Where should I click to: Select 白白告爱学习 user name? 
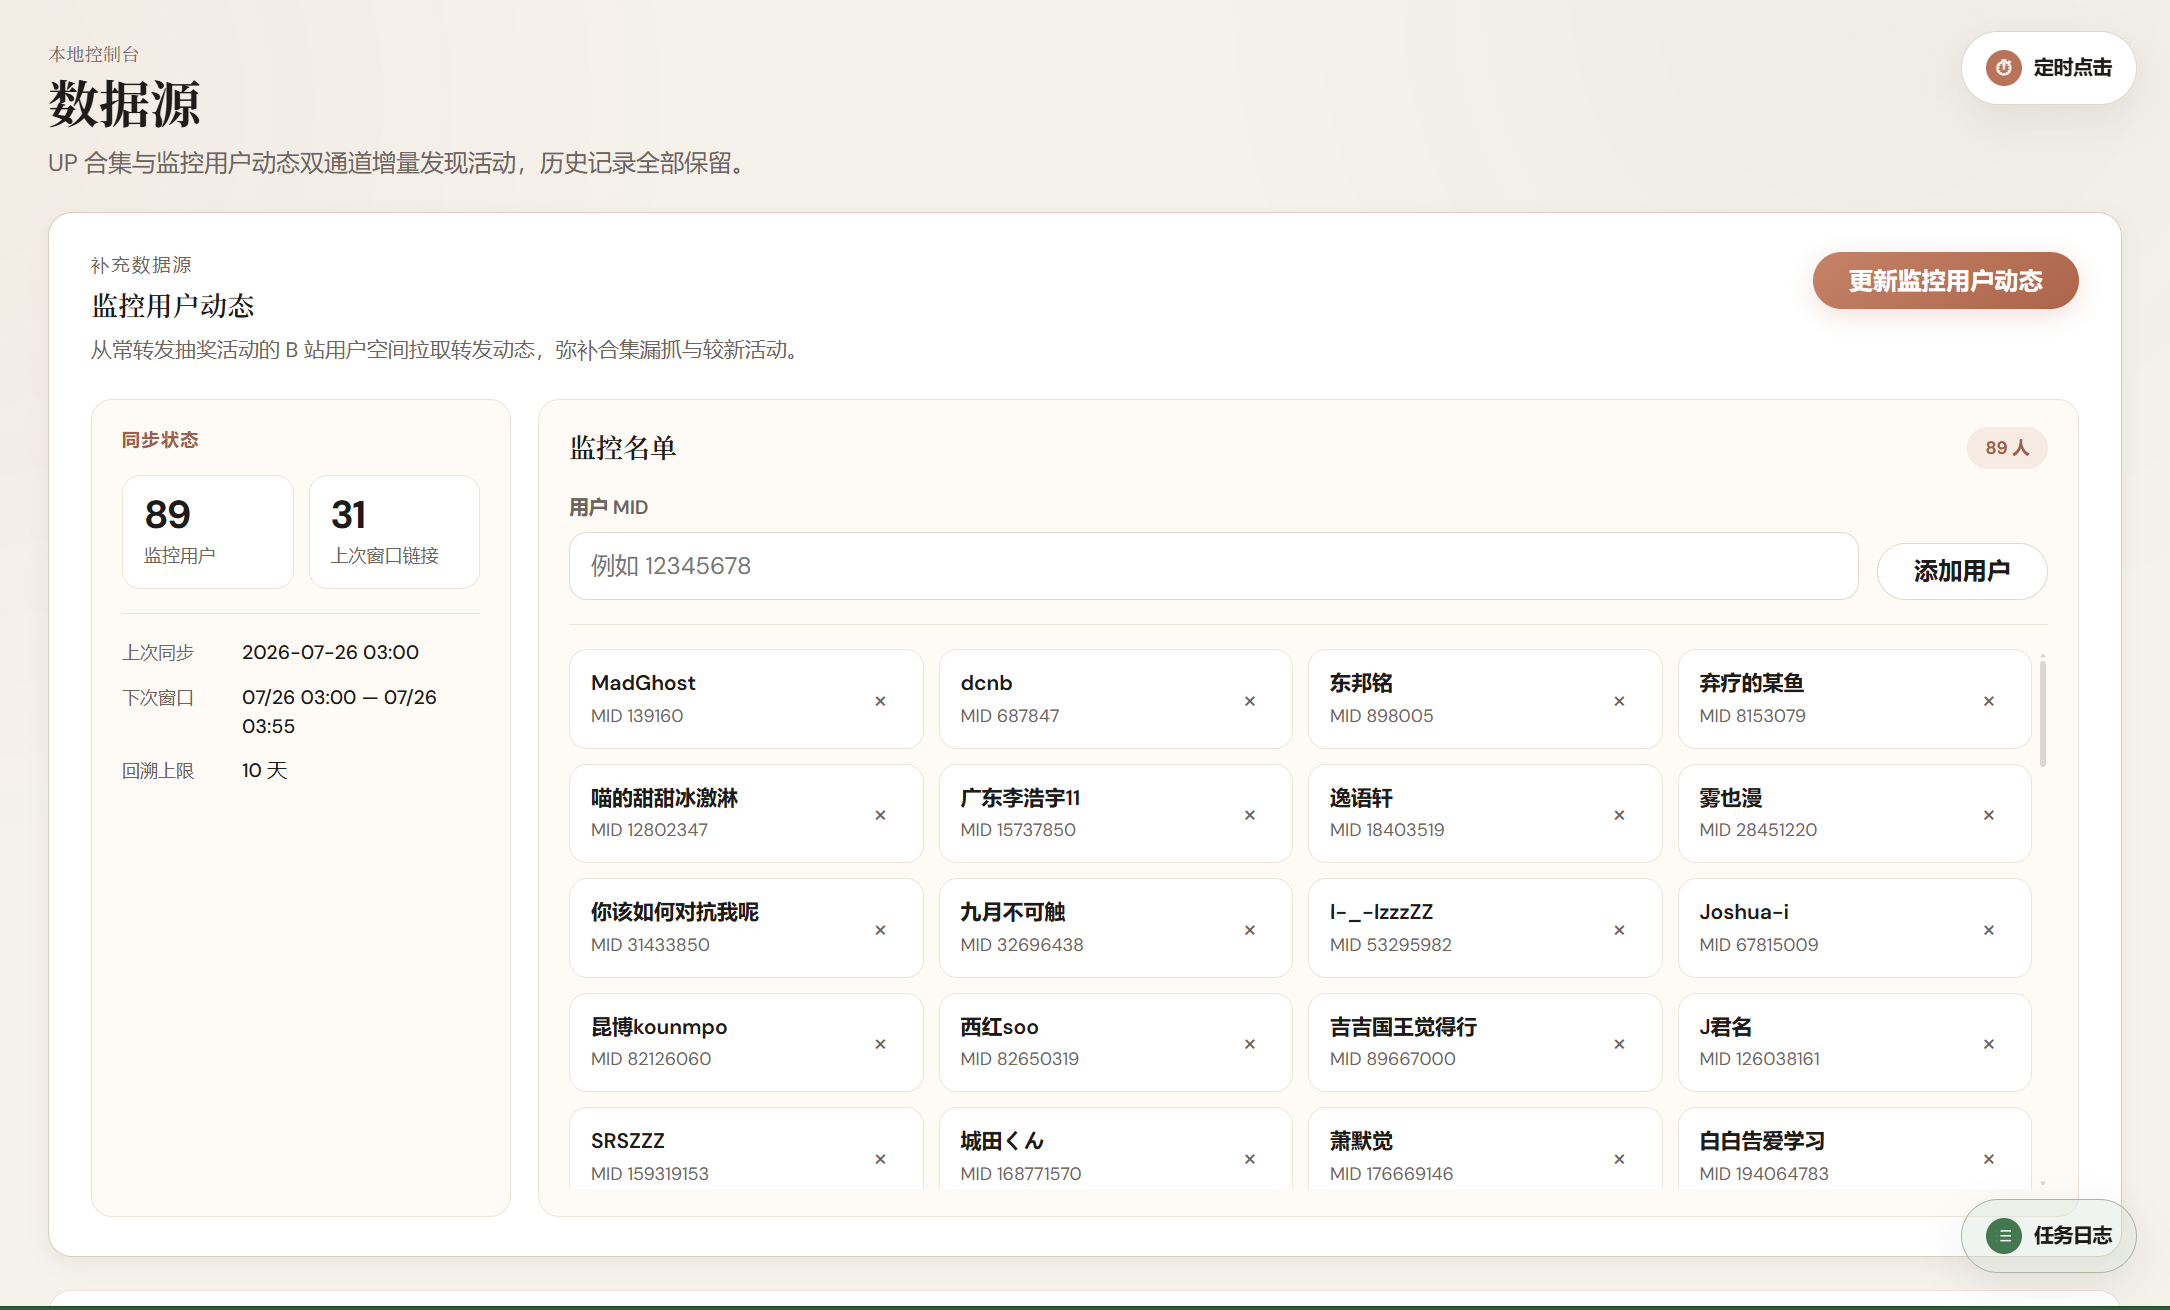click(1762, 1141)
